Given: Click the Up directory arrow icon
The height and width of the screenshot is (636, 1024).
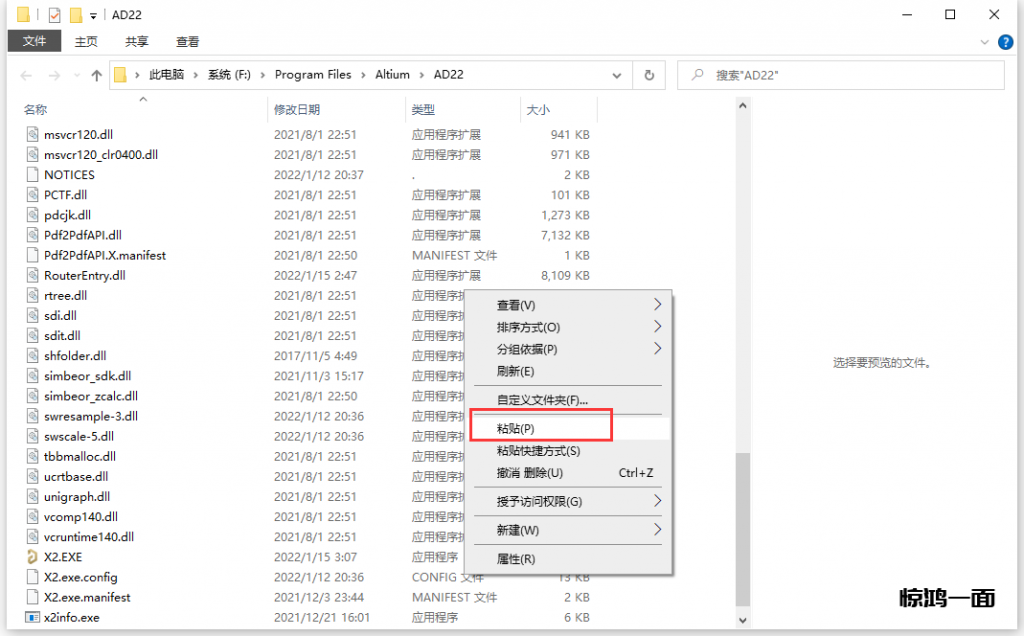Looking at the screenshot, I should pos(96,75).
